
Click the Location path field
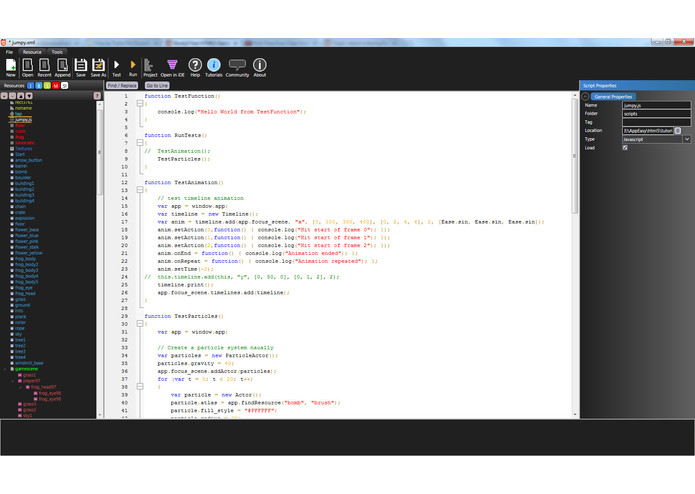click(648, 131)
